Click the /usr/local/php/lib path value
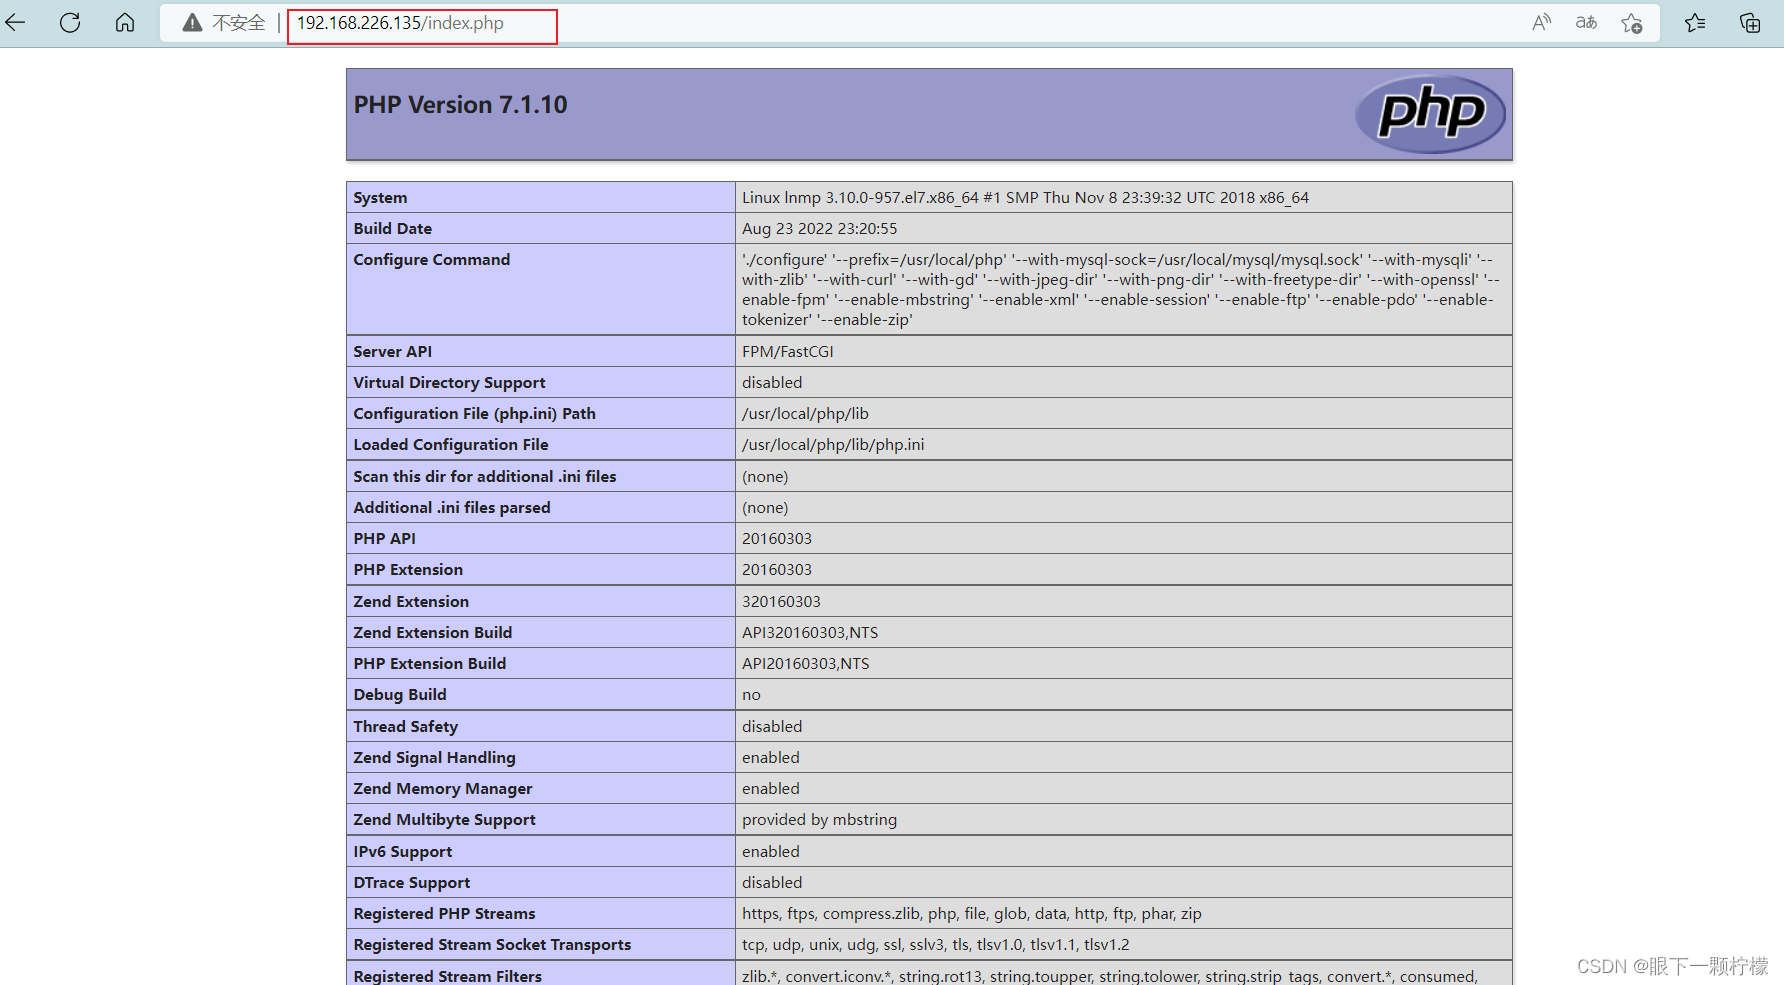Image resolution: width=1784 pixels, height=985 pixels. pos(805,414)
